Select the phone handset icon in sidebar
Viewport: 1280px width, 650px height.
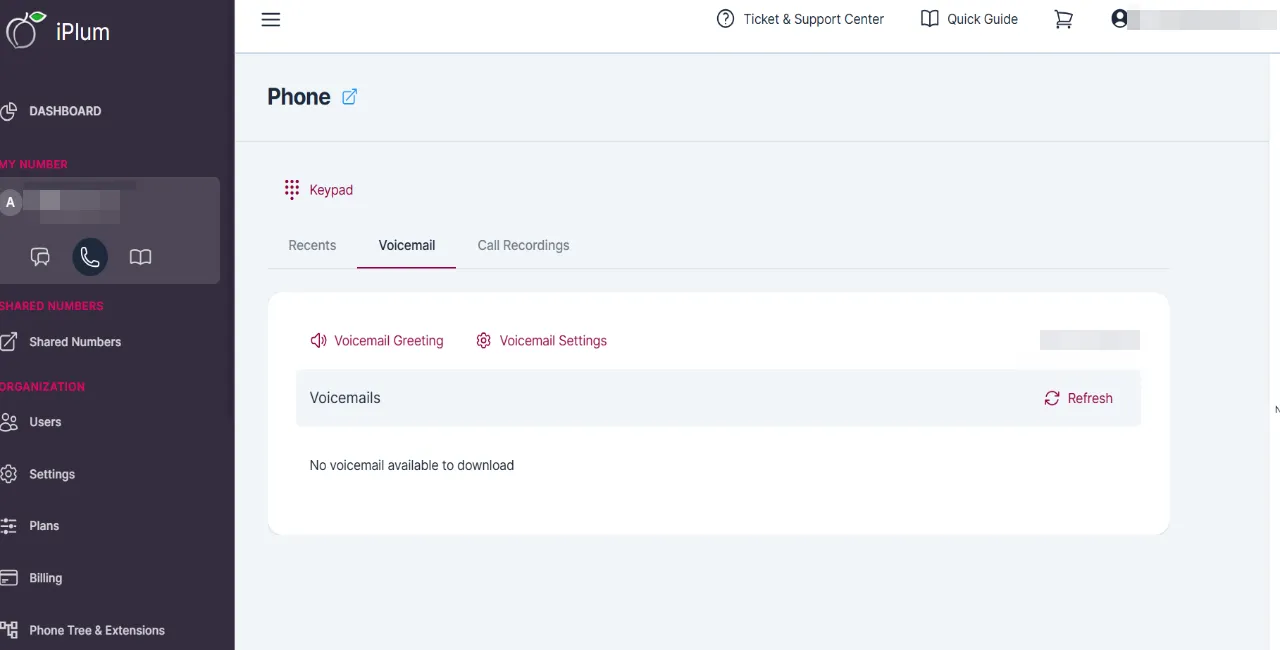[90, 257]
